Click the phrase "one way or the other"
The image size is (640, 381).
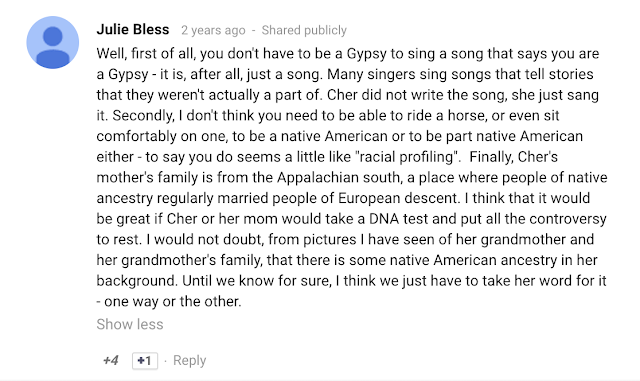pyautogui.click(x=172, y=302)
